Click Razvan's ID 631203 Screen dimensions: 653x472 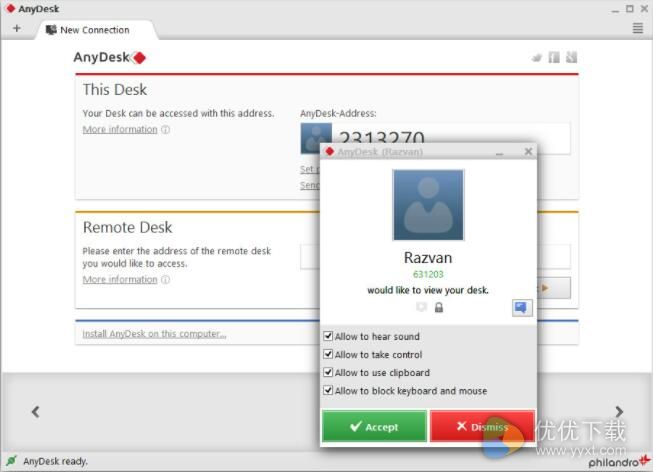point(428,275)
